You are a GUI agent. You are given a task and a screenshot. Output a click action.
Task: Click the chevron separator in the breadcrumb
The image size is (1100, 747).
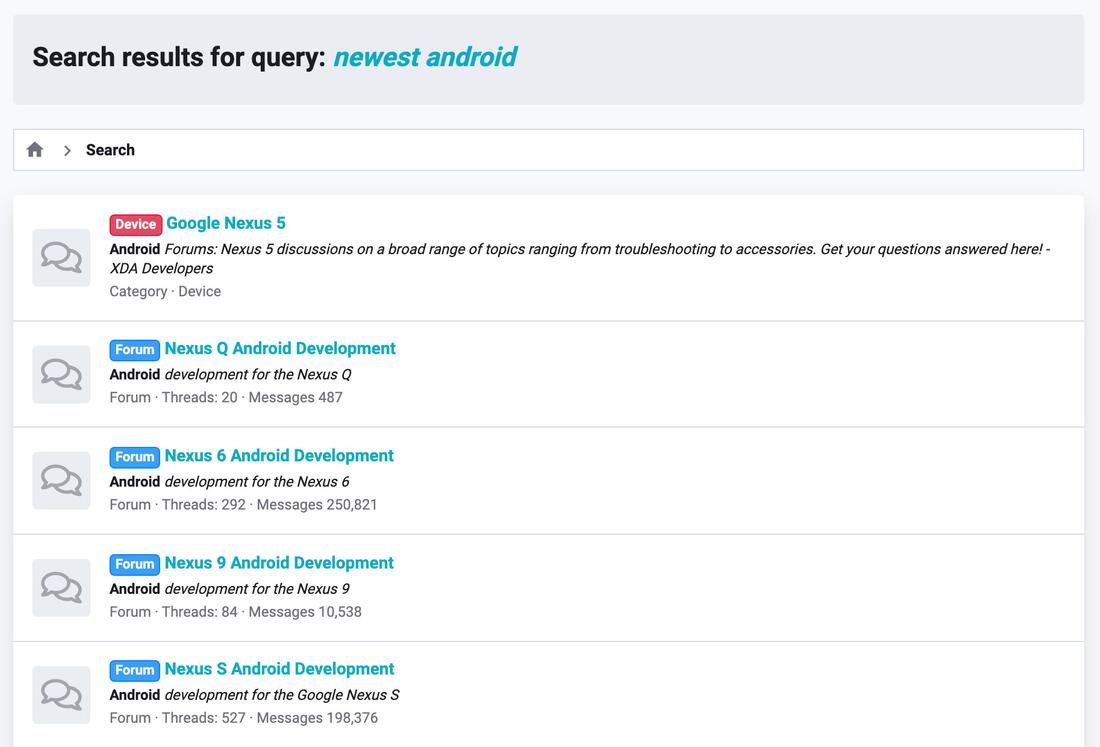[x=66, y=149]
